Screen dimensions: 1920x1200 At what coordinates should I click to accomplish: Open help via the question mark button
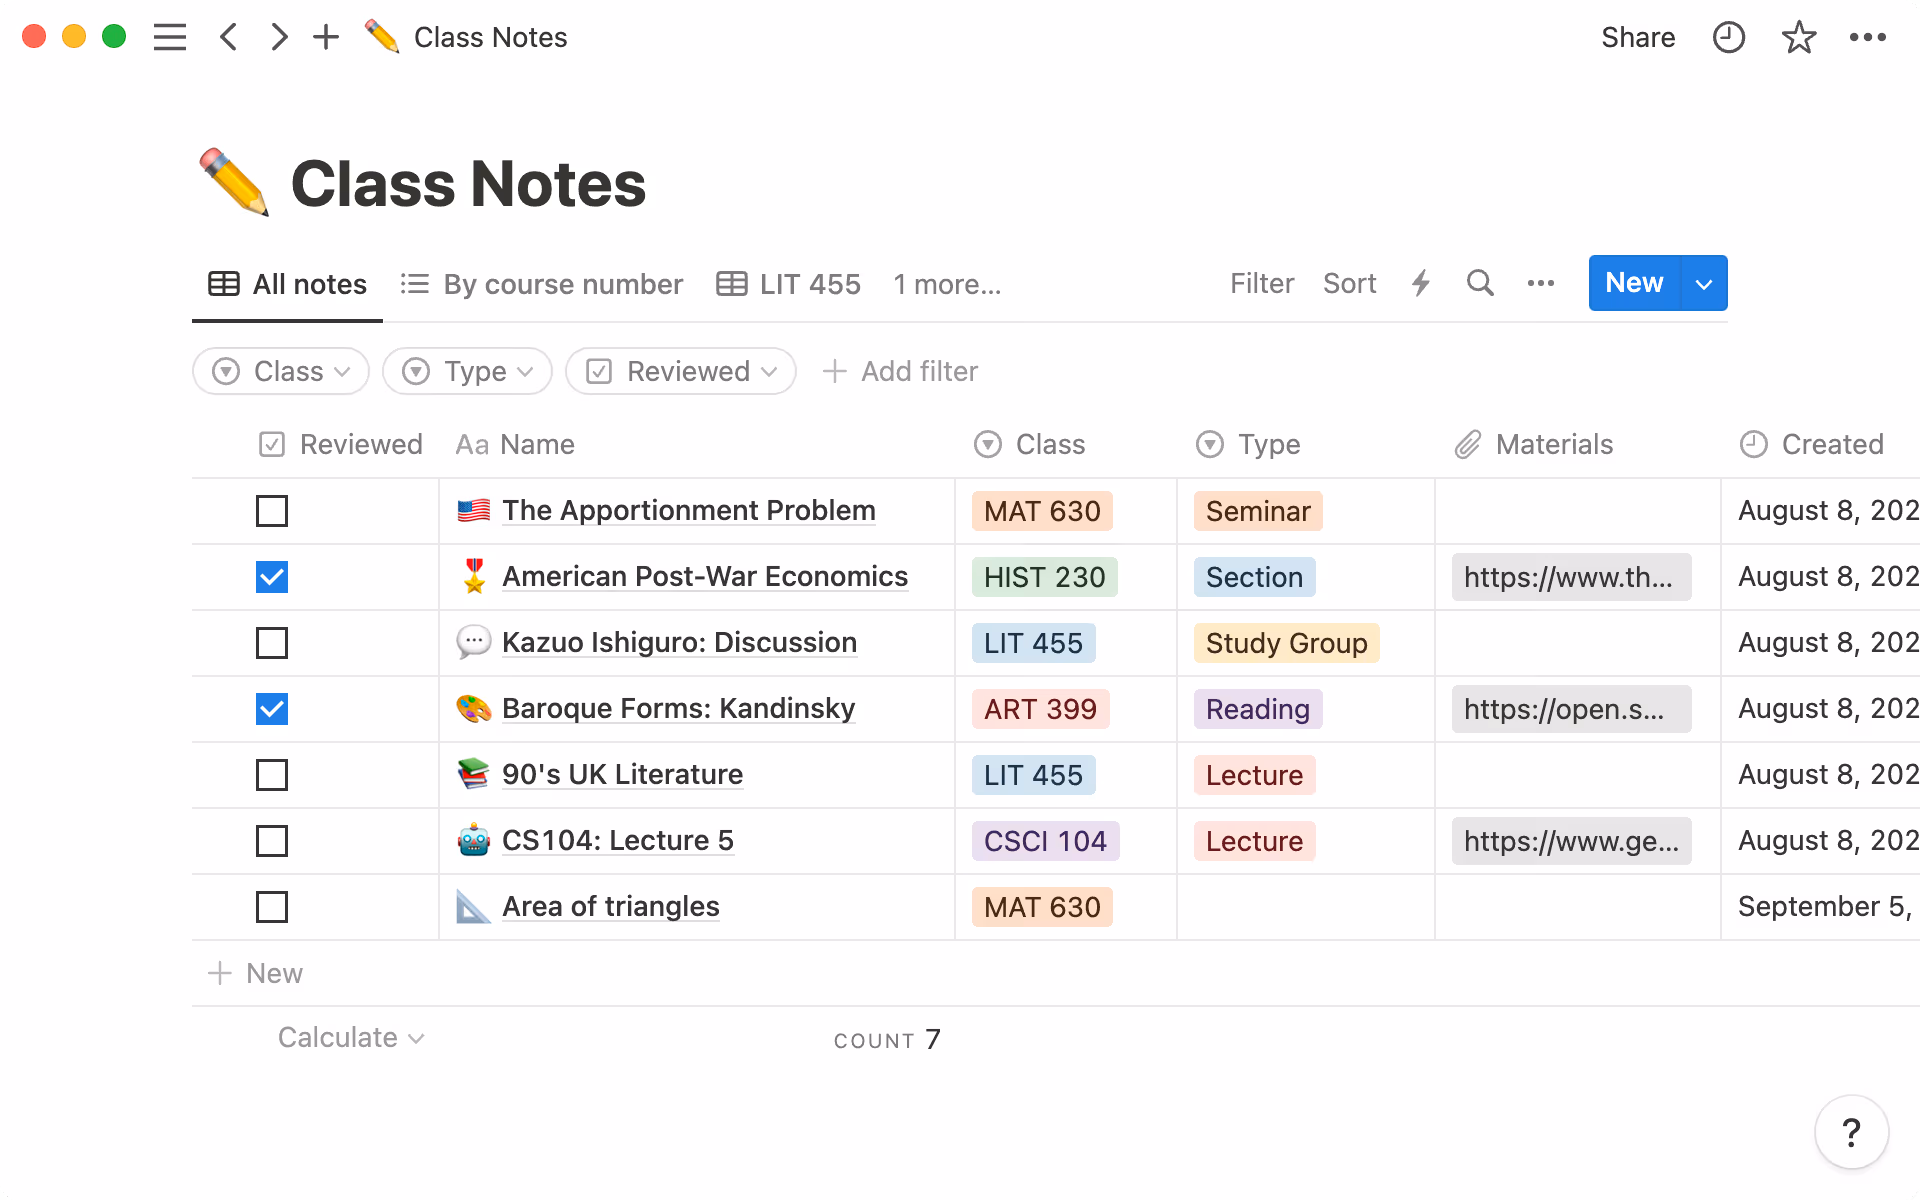[x=1851, y=1131]
